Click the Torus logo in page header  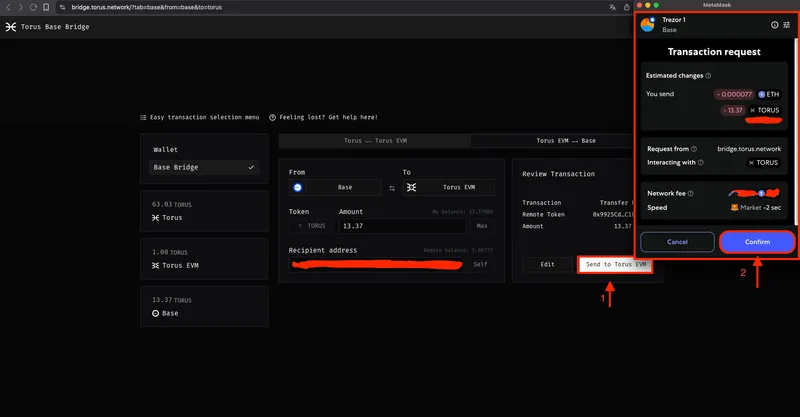click(x=11, y=27)
